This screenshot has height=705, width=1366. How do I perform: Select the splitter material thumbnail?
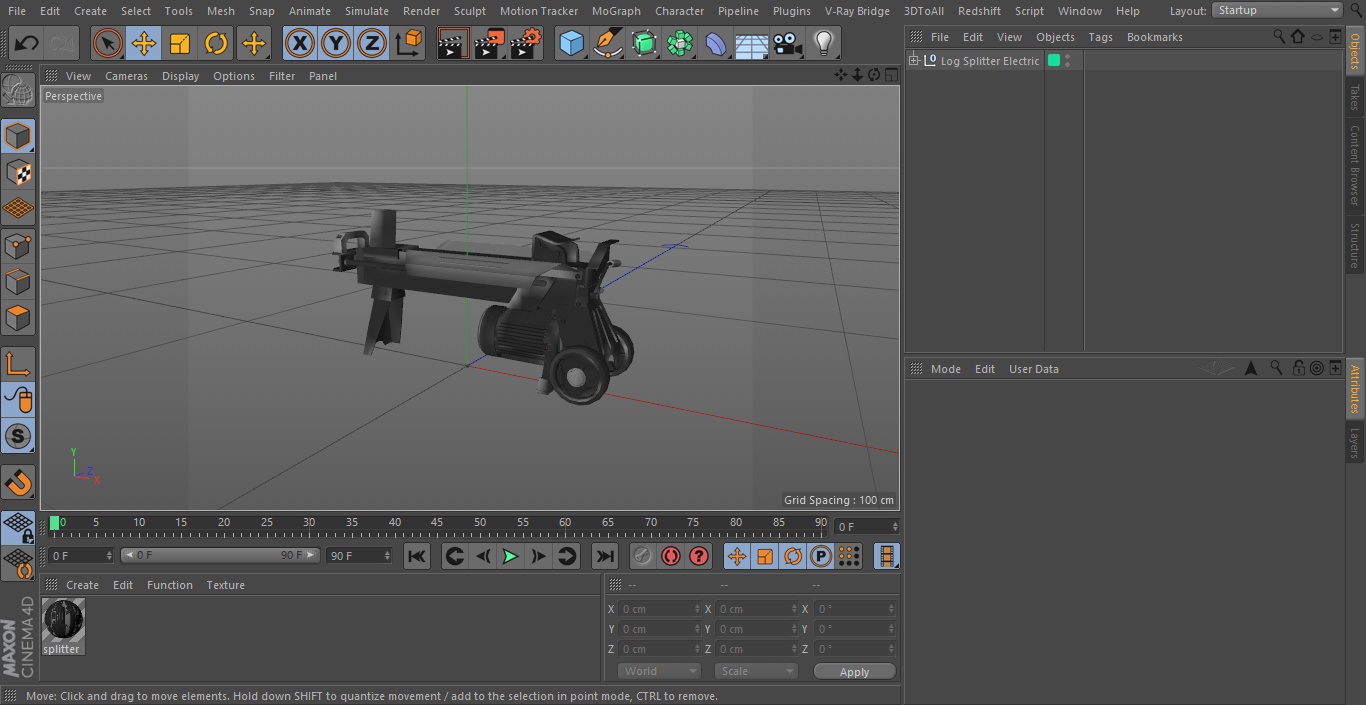(x=63, y=621)
